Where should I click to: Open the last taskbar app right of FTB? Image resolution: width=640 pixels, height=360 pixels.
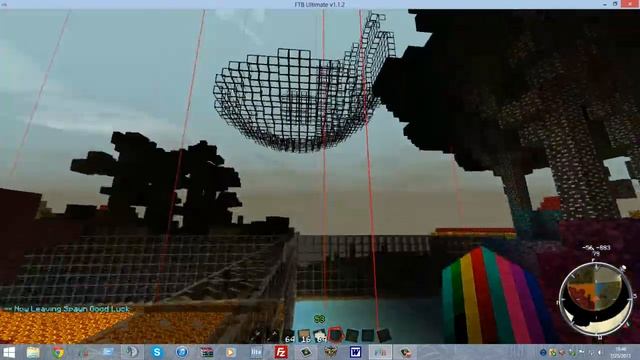pyautogui.click(x=405, y=352)
